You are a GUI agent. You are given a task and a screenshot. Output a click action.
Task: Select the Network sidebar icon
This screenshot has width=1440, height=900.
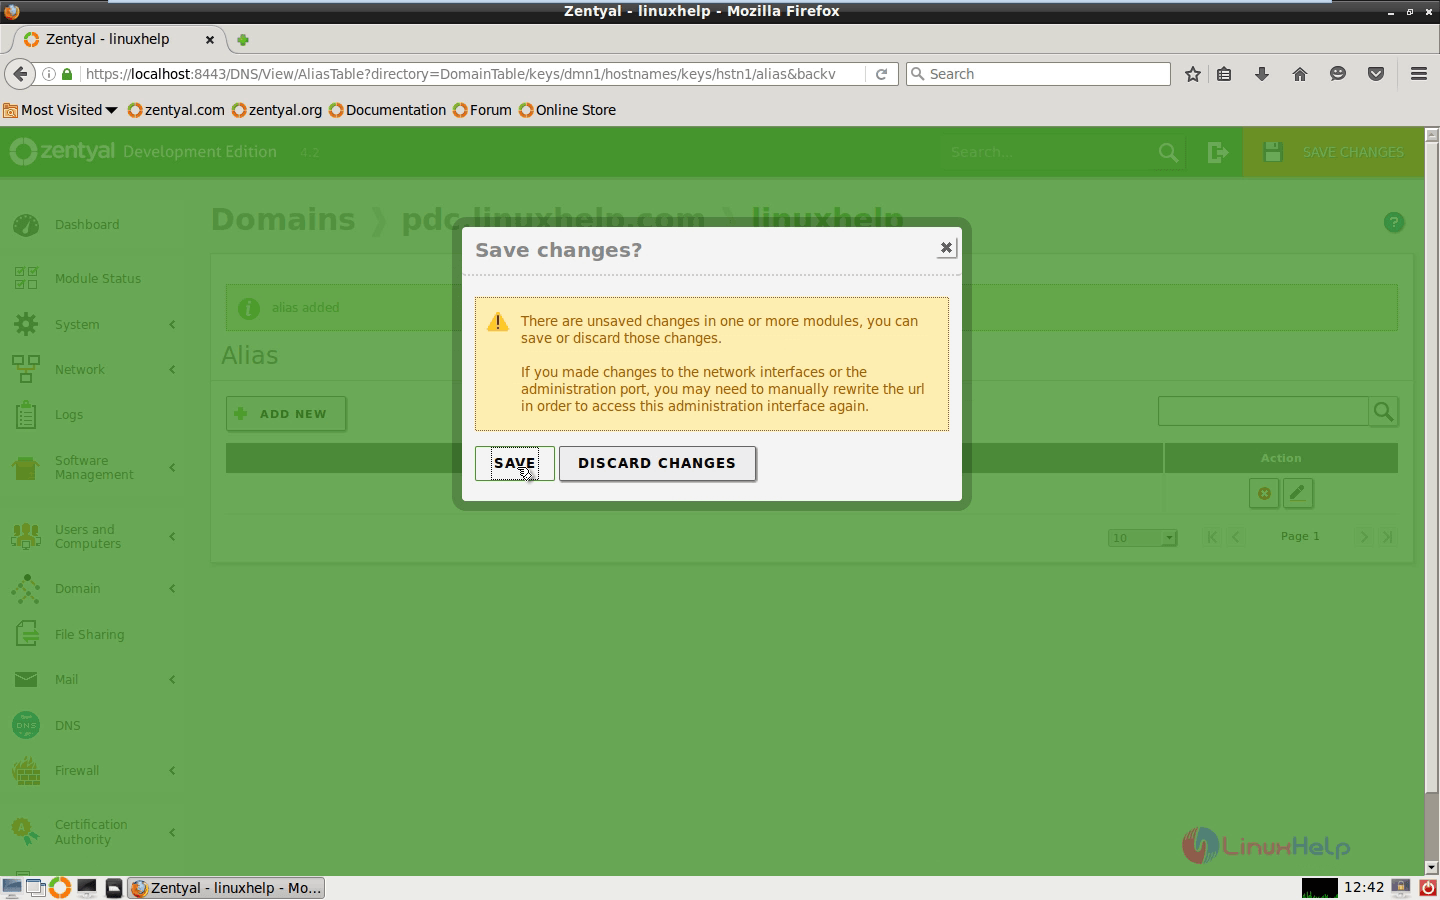pyautogui.click(x=26, y=369)
